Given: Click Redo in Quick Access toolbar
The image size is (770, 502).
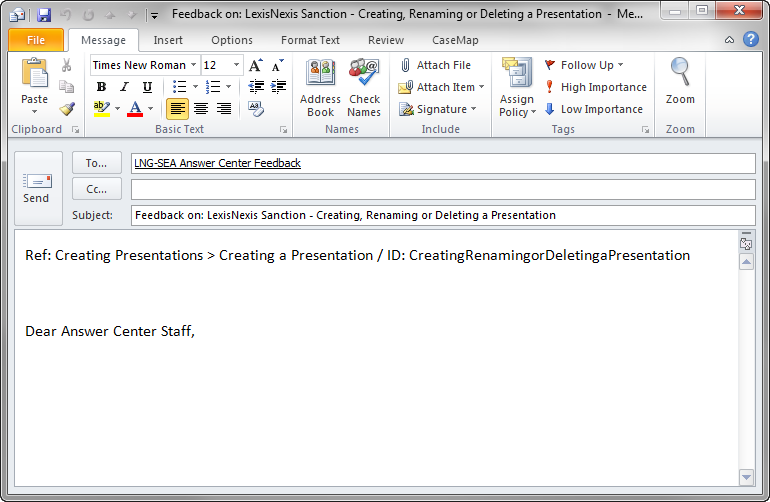Looking at the screenshot, I should coord(88,15).
